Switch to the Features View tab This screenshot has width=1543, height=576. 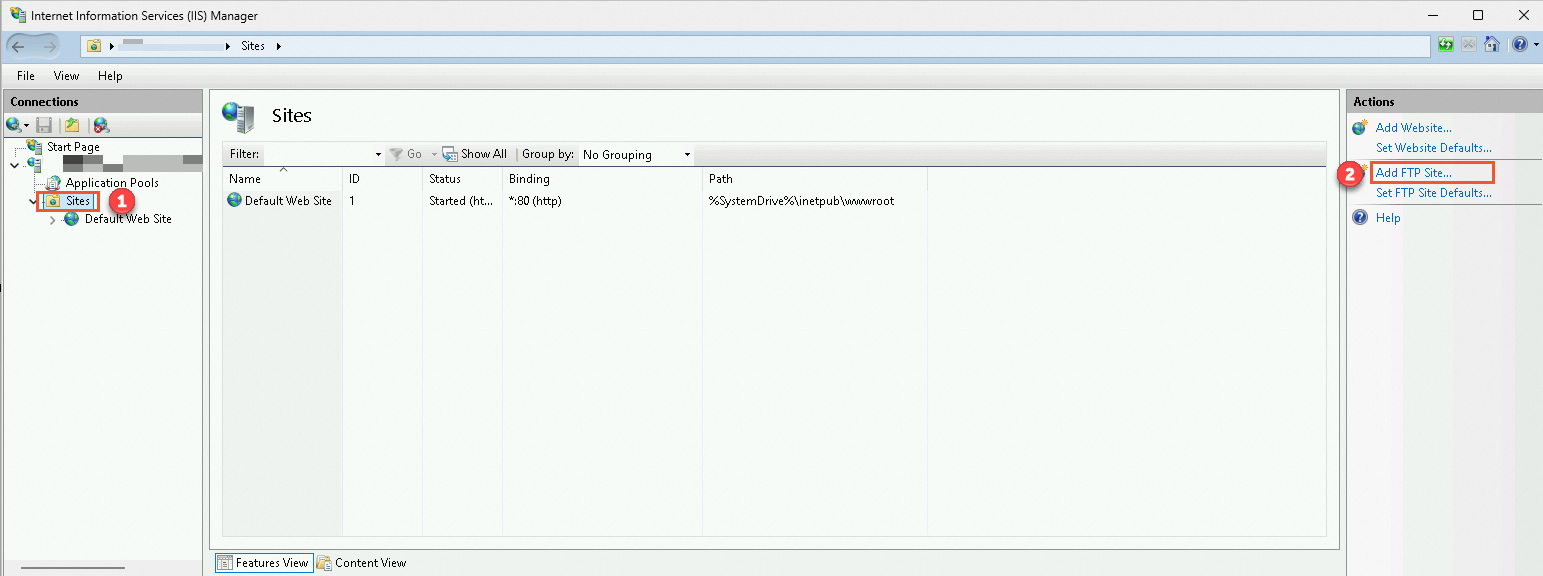coord(264,563)
